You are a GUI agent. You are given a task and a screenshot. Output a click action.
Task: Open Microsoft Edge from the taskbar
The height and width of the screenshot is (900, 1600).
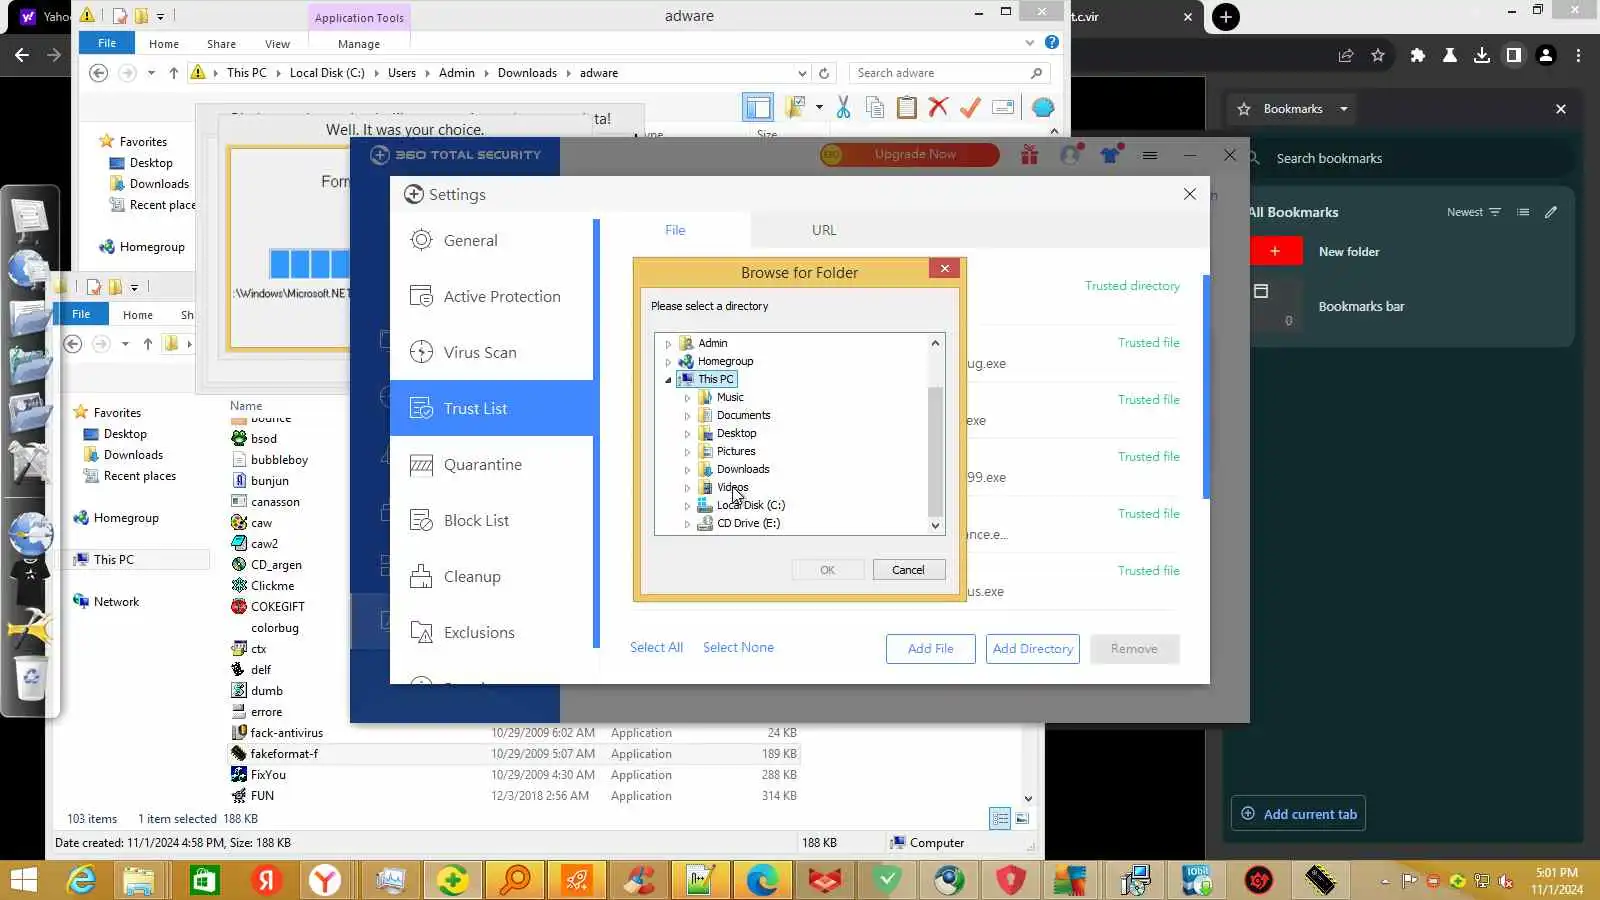coord(762,880)
